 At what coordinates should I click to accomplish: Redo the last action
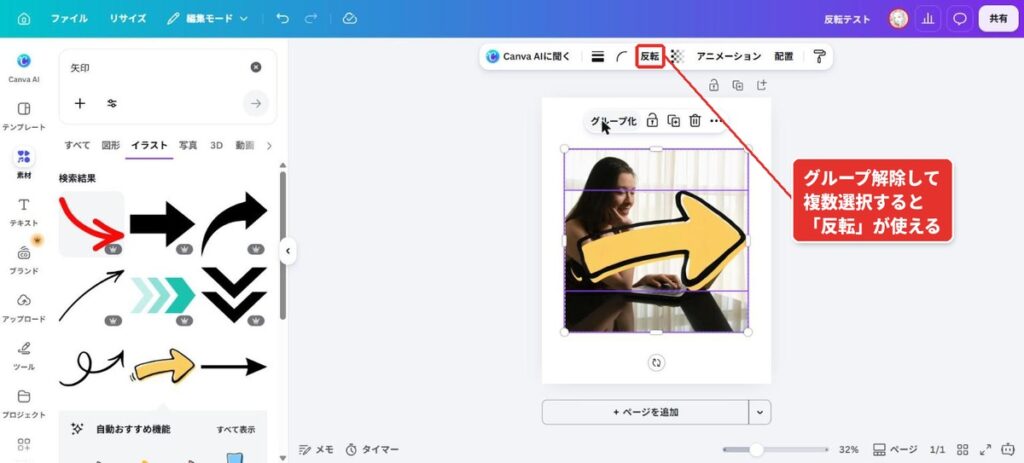point(311,19)
